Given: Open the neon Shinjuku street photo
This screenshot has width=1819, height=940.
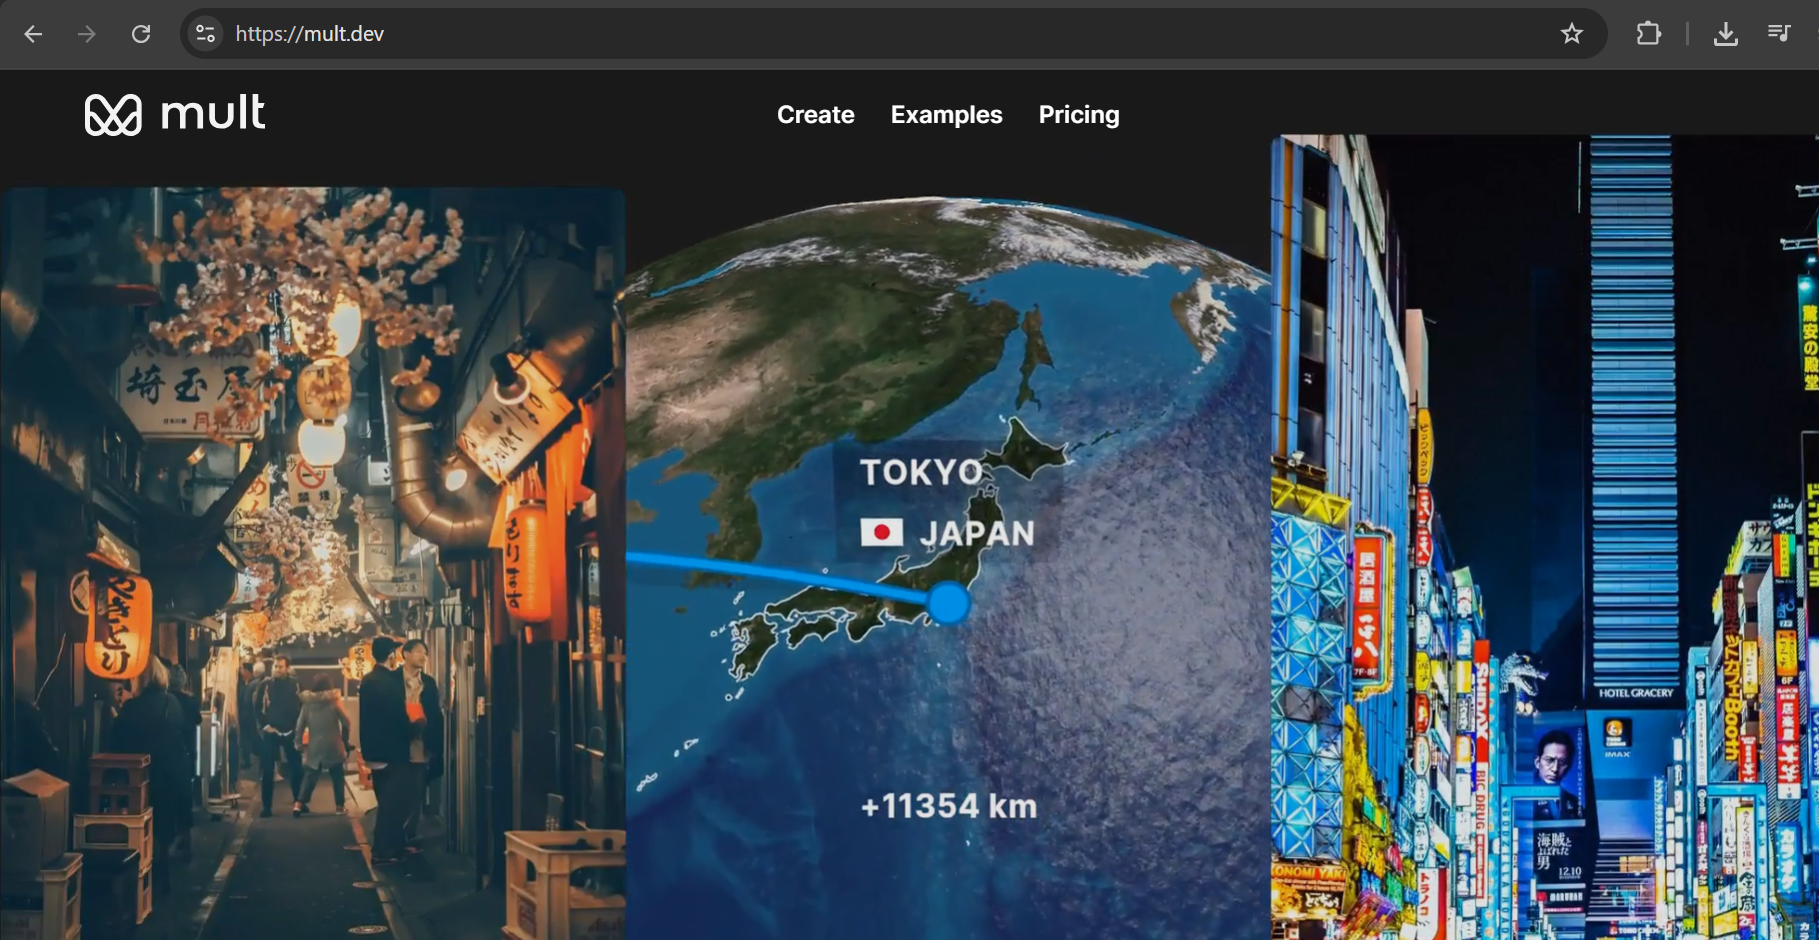Looking at the screenshot, I should [1545, 537].
